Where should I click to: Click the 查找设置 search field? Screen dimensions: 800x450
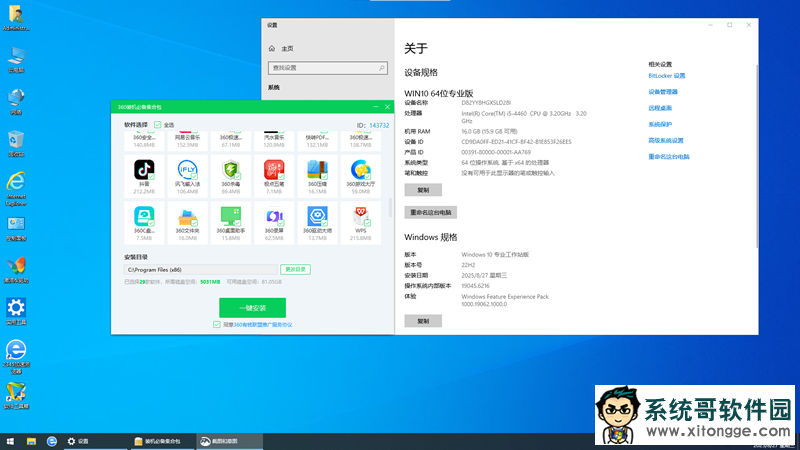328,68
